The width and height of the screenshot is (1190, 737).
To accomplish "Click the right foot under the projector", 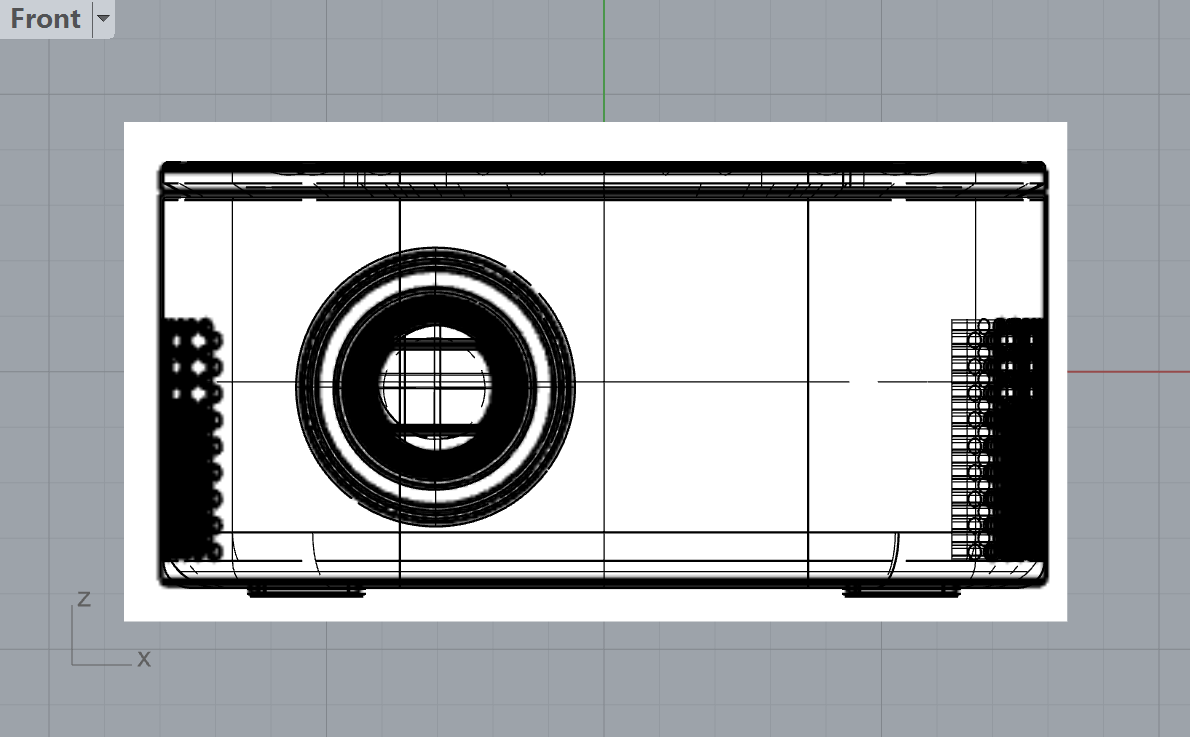I will click(x=902, y=592).
